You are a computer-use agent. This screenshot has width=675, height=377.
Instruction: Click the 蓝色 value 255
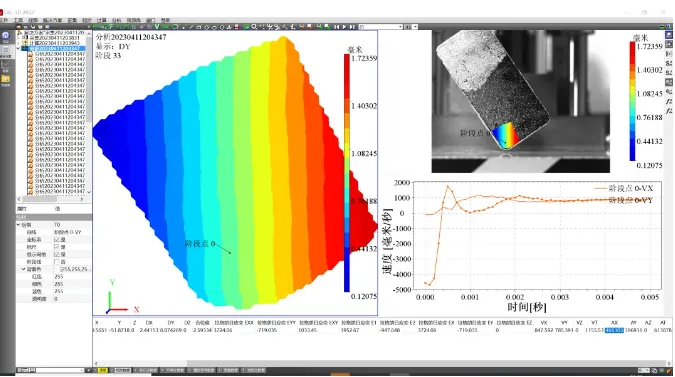pyautogui.click(x=59, y=291)
